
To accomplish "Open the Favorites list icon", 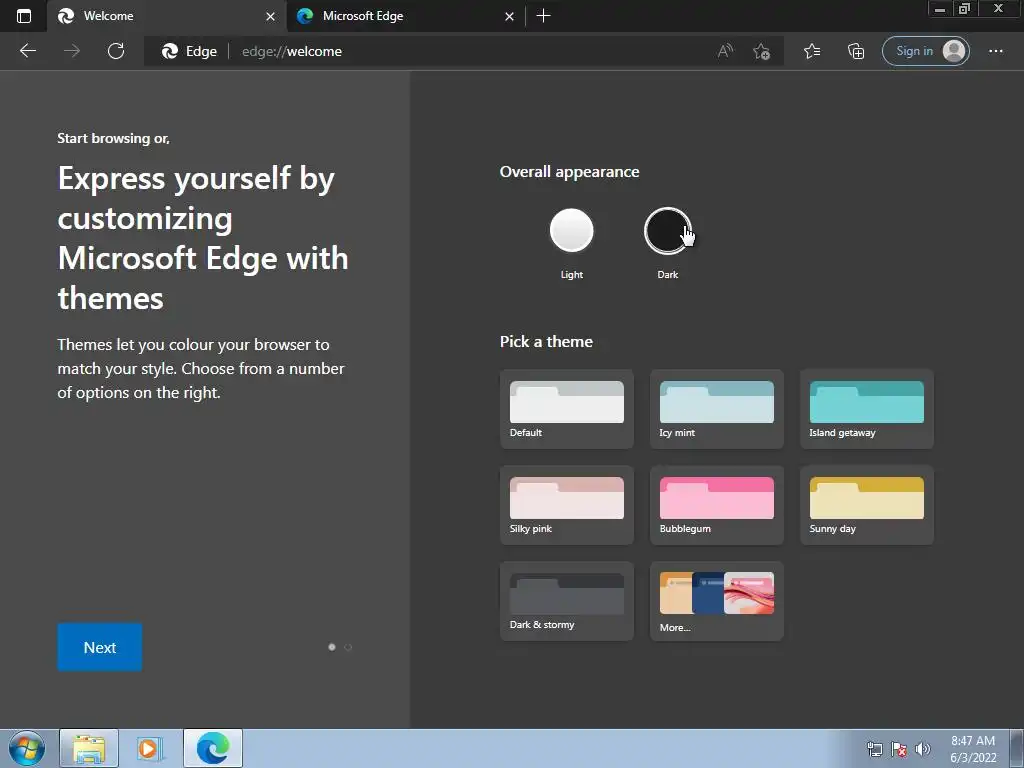I will (812, 51).
